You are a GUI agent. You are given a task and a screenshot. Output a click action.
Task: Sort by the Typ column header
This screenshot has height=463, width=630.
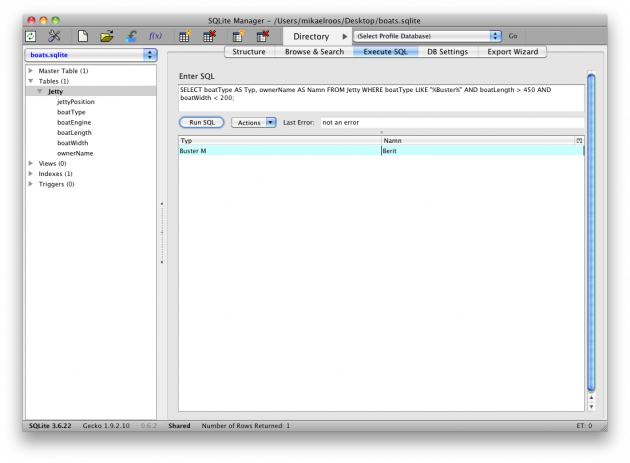(280, 140)
